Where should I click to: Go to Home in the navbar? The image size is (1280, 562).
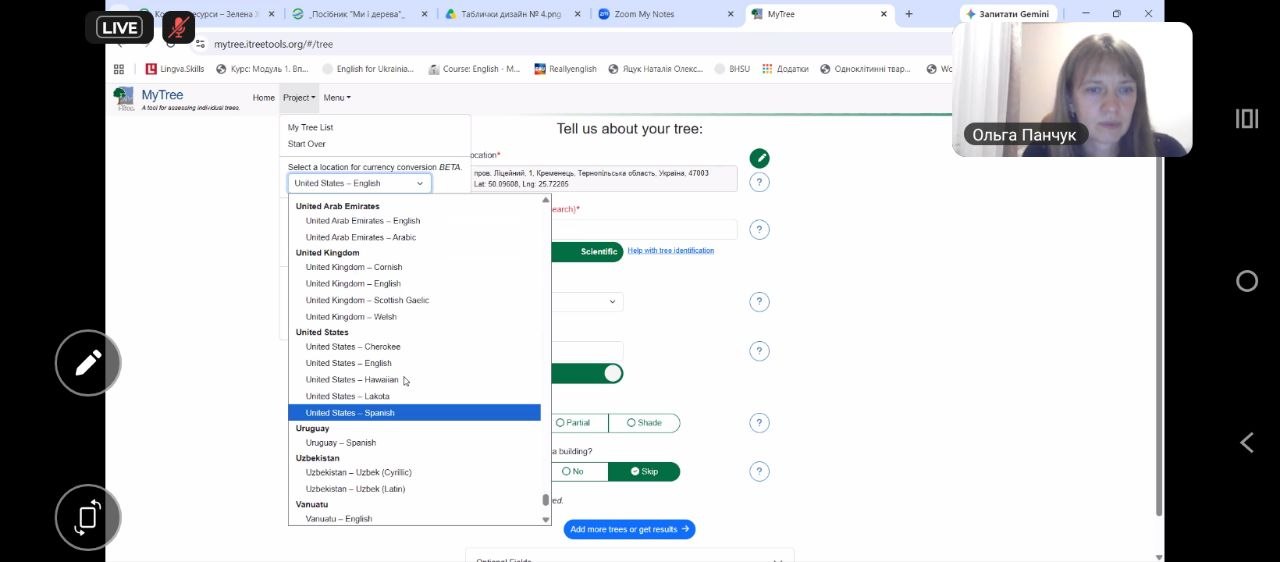pyautogui.click(x=263, y=98)
